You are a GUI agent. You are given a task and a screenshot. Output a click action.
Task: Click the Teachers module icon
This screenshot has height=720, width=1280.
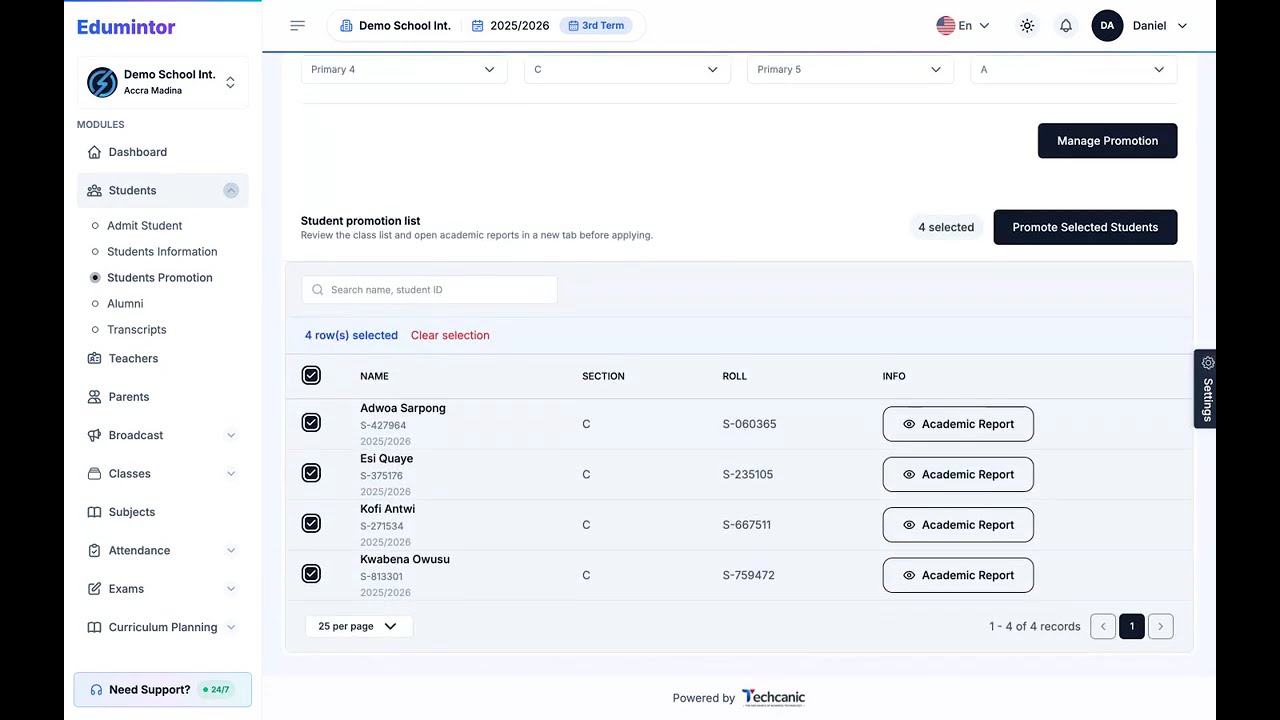94,358
